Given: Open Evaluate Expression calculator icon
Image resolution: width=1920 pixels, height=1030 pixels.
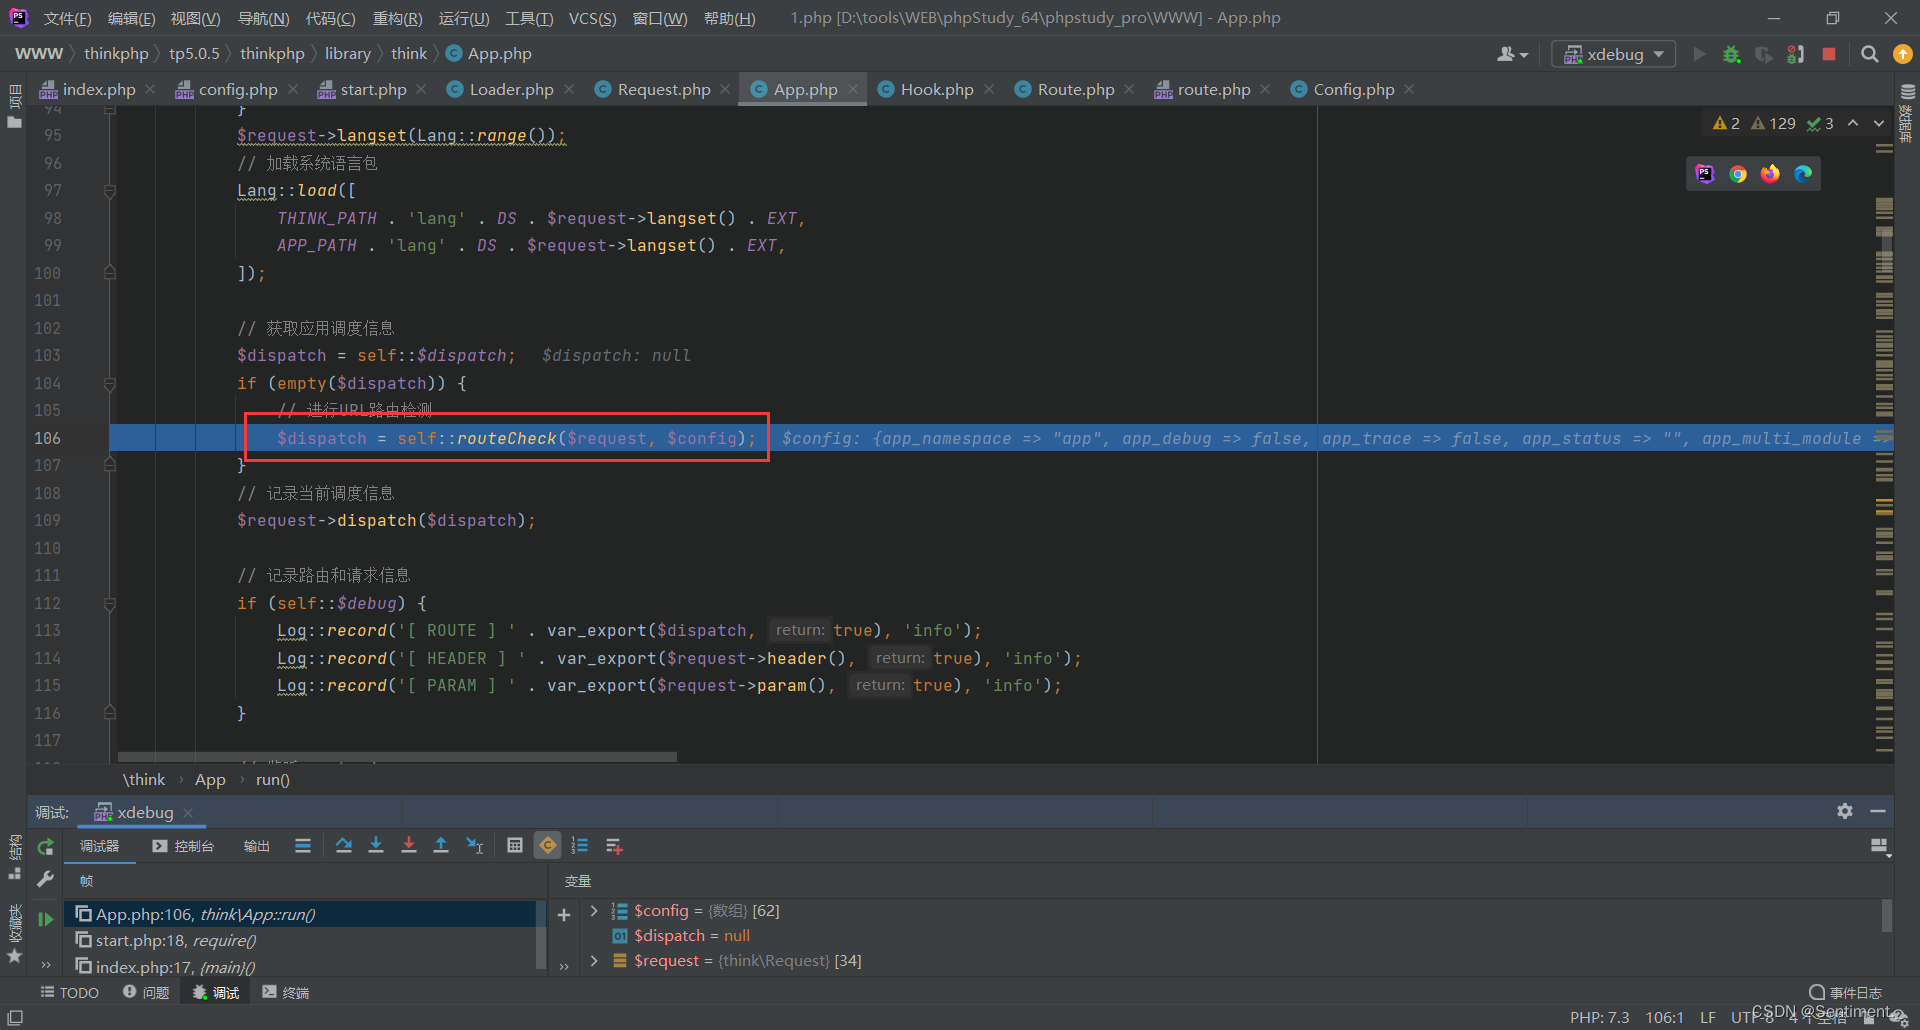Looking at the screenshot, I should coord(515,846).
